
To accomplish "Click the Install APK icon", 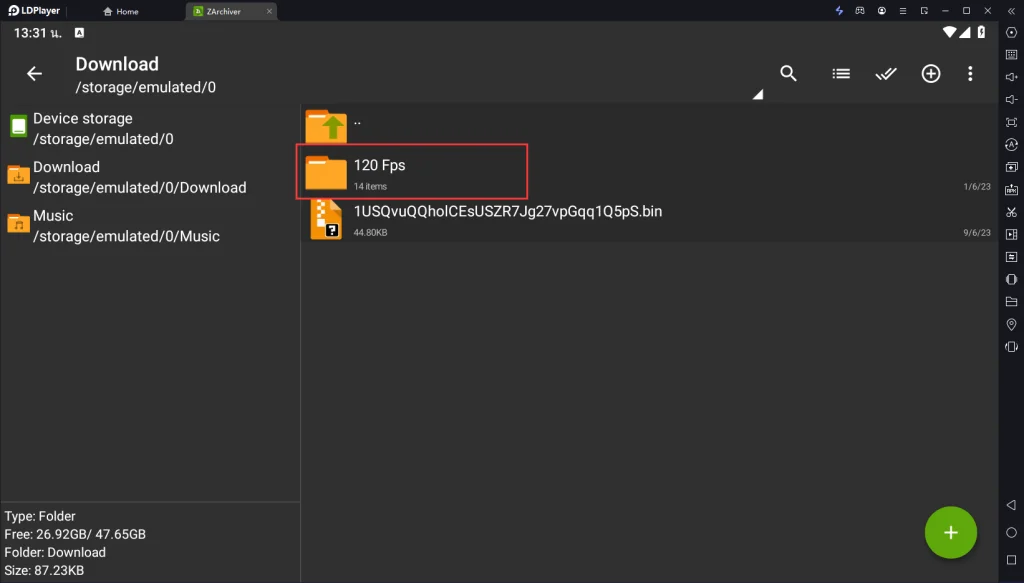I will click(x=1012, y=189).
